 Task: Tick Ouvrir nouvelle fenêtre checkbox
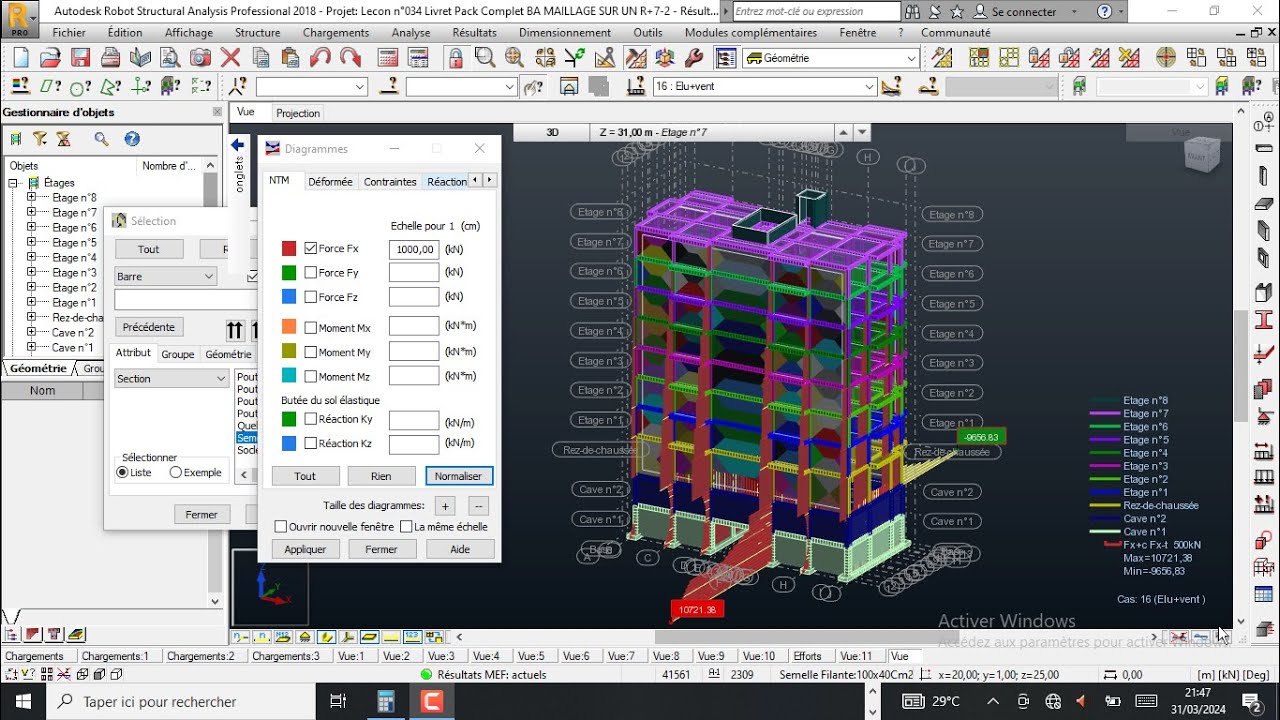click(x=281, y=526)
